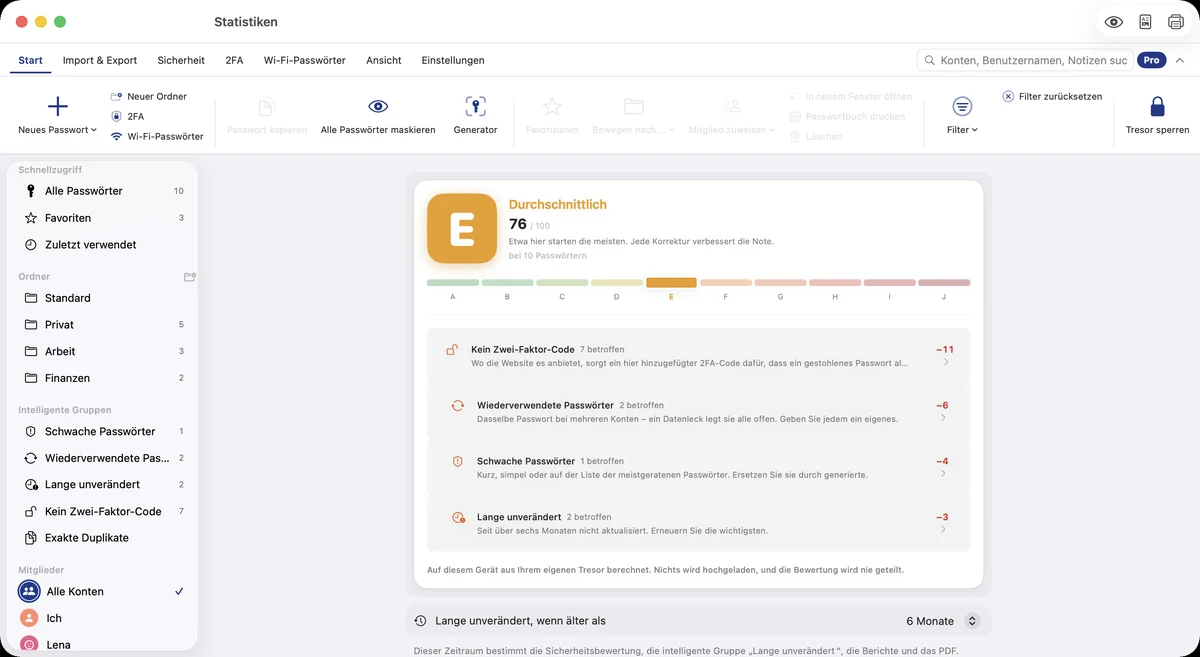1200x657 pixels.
Task: Click the 2FA shield button in the toolbar
Action: click(127, 116)
